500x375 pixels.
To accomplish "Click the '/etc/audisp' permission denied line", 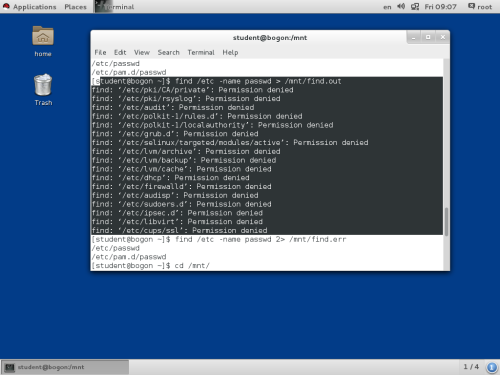I will point(175,195).
